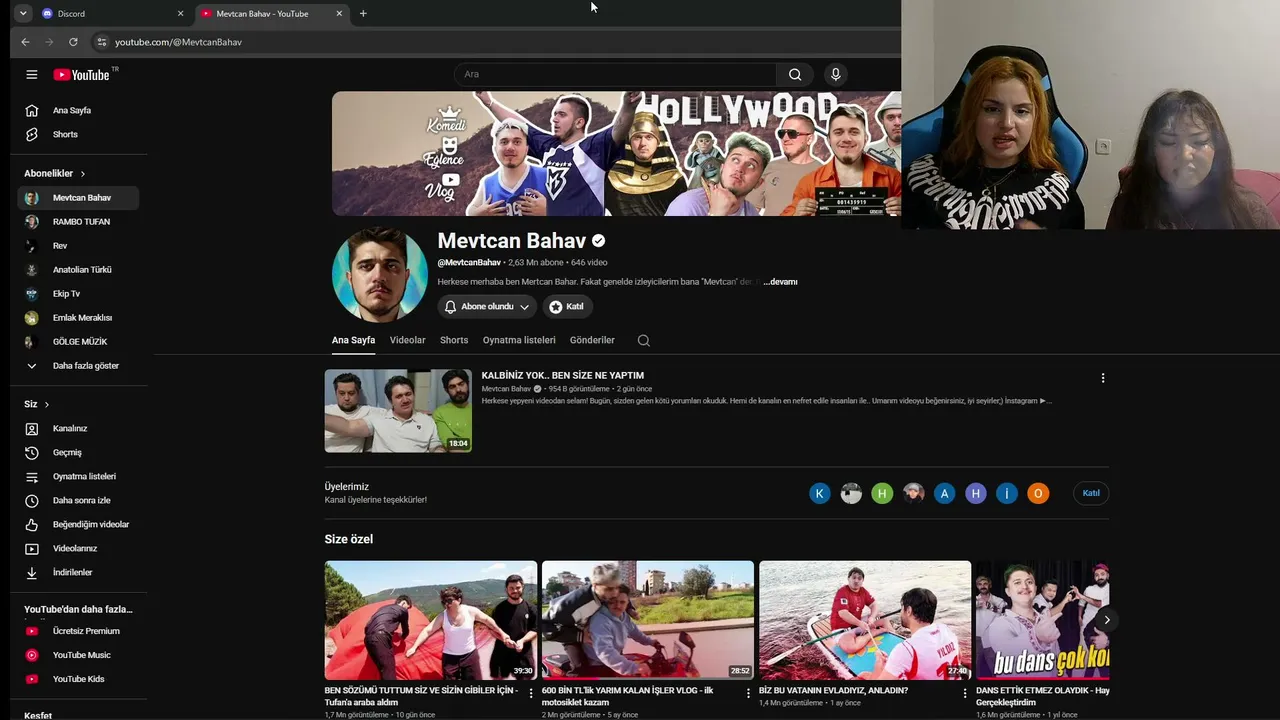1280x720 pixels.
Task: Click the Ara search input field
Action: [x=615, y=74]
